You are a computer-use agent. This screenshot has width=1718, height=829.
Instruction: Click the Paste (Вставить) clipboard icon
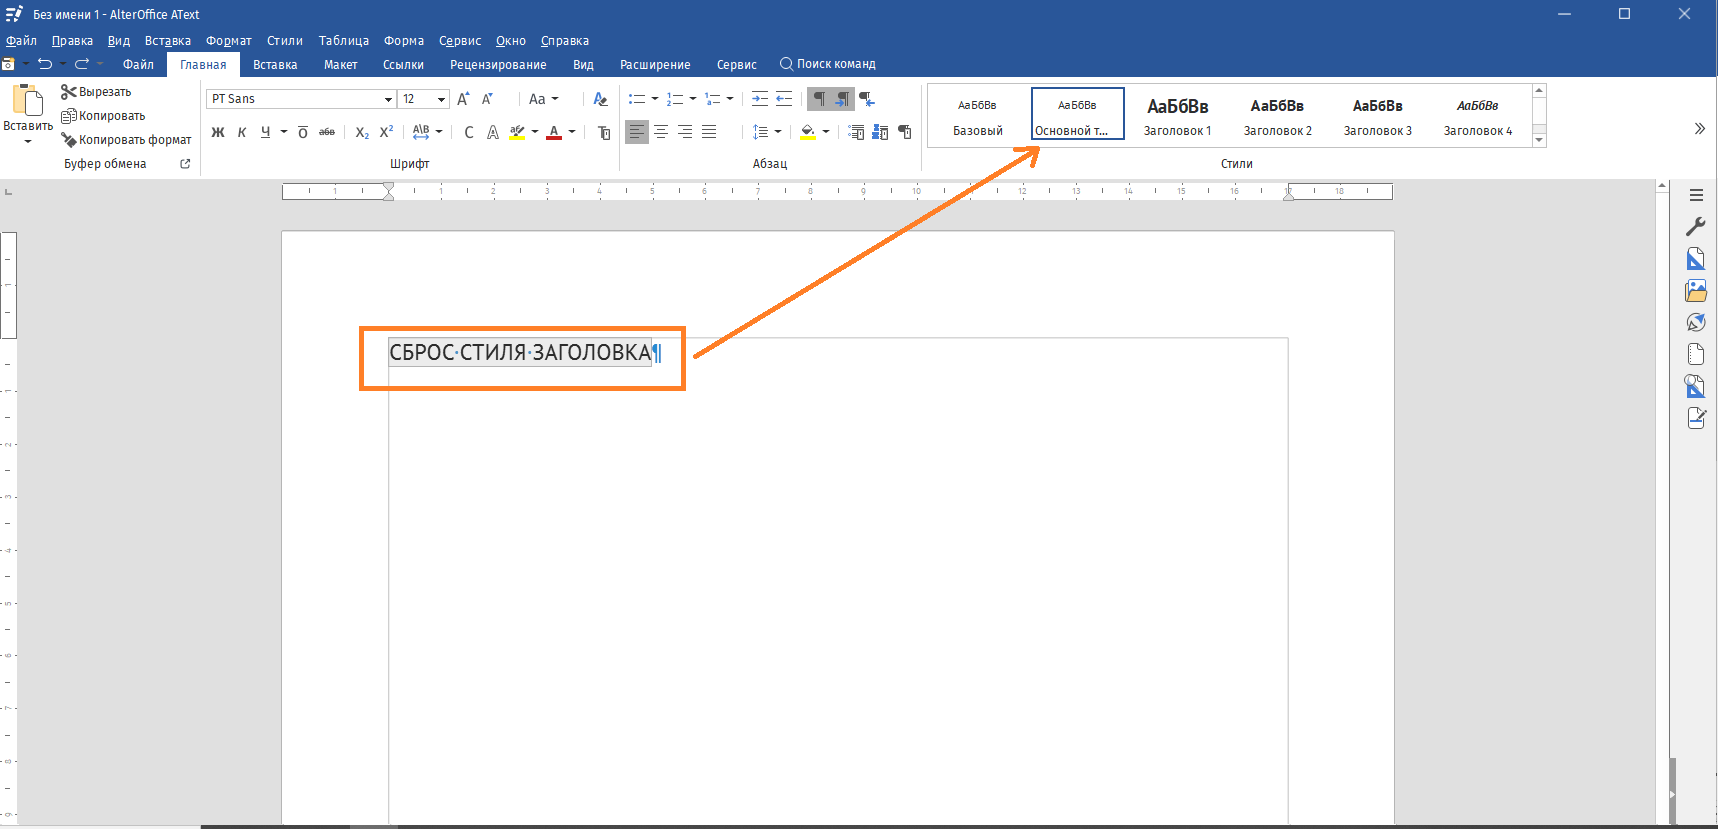[28, 101]
